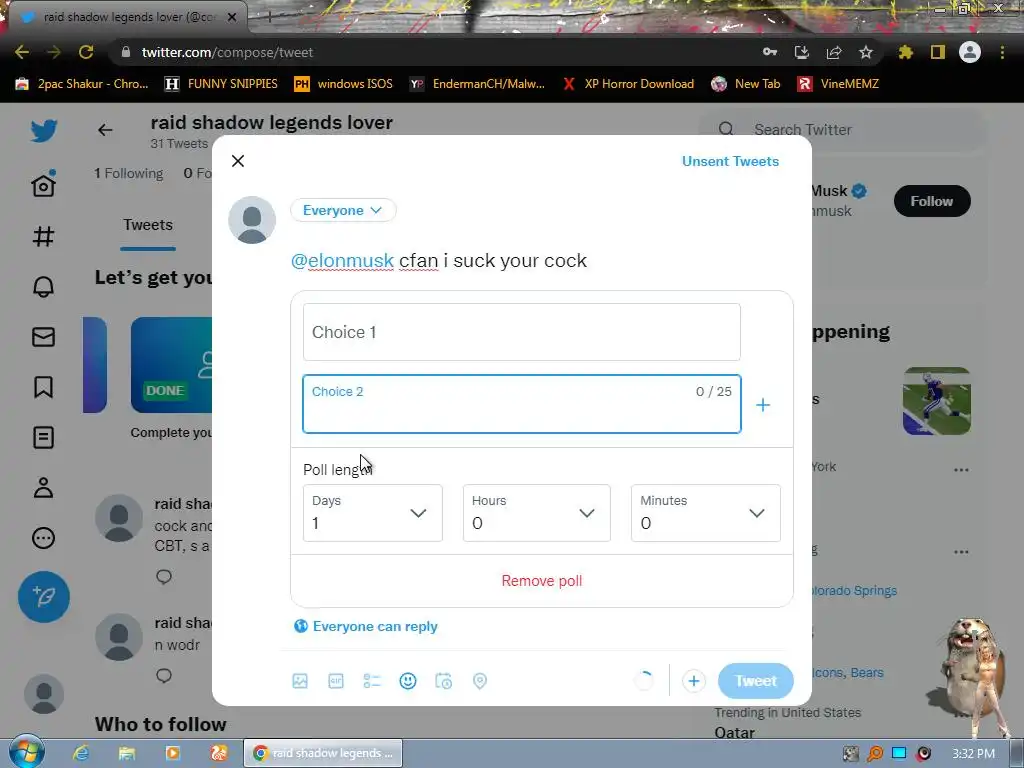Open the Explore hashtag icon

click(44, 236)
